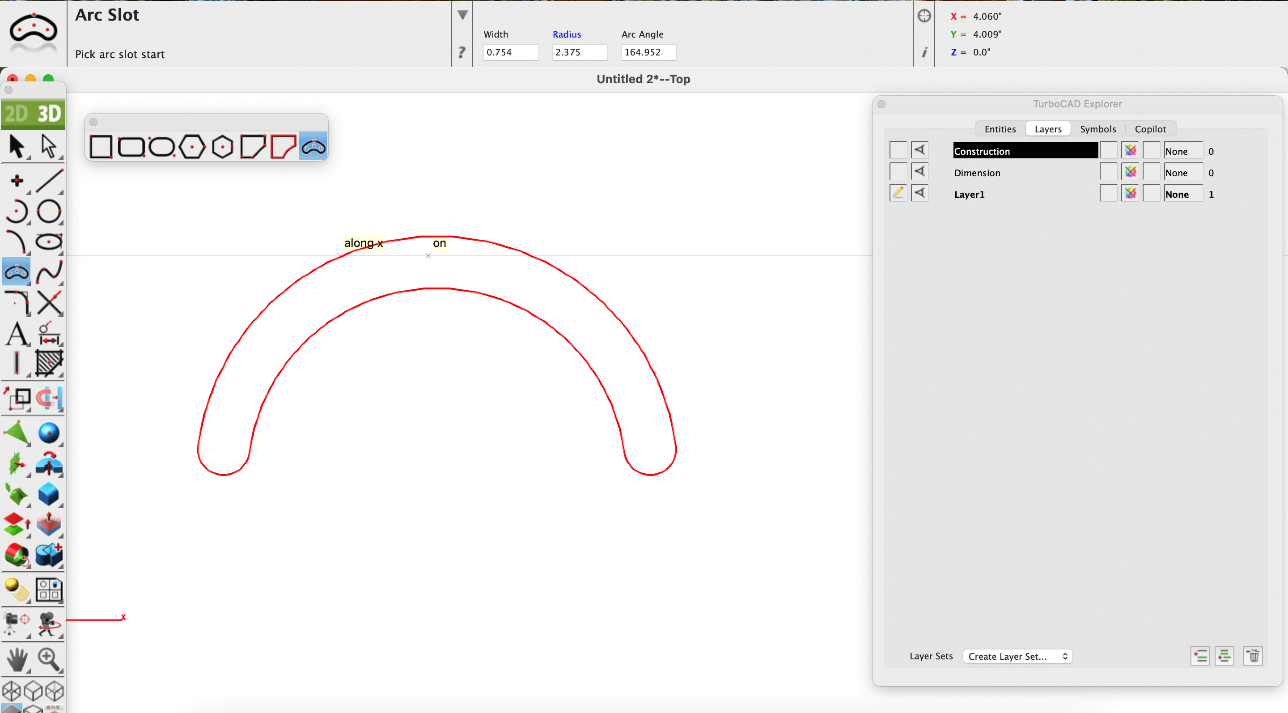
Task: Activate the Hatch fill tool
Action: pyautogui.click(x=50, y=363)
